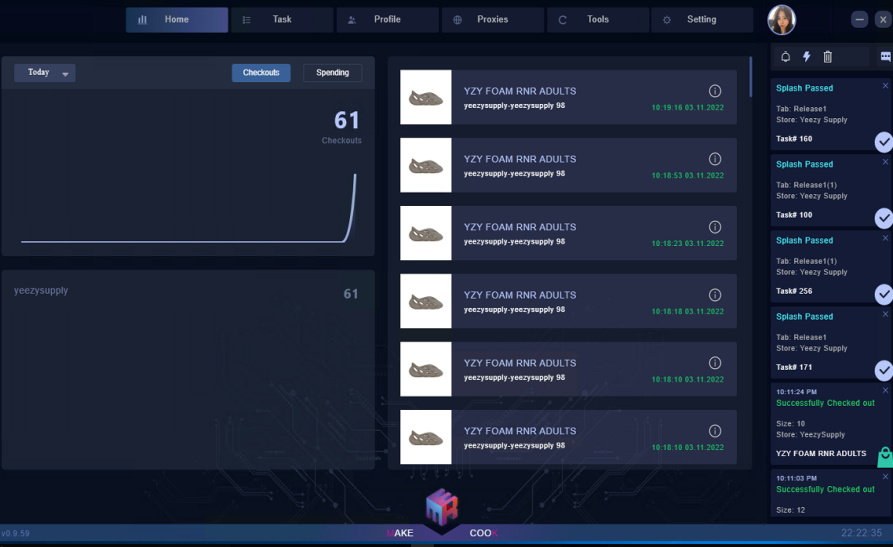Image resolution: width=893 pixels, height=547 pixels.
Task: Click the green shopping bag icon
Action: click(885, 457)
